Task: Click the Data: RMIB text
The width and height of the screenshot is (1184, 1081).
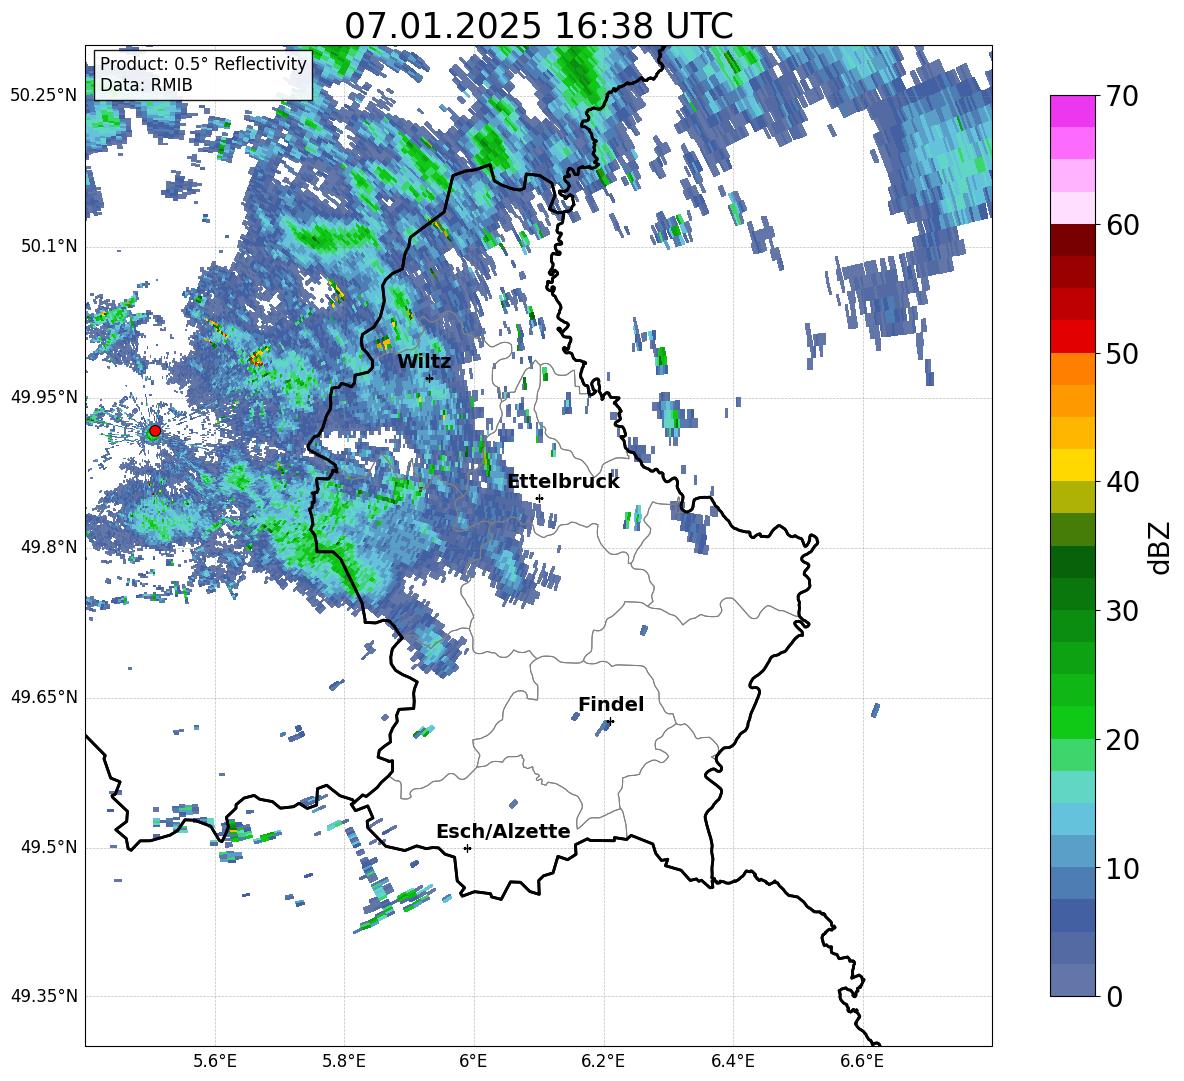Action: (146, 85)
